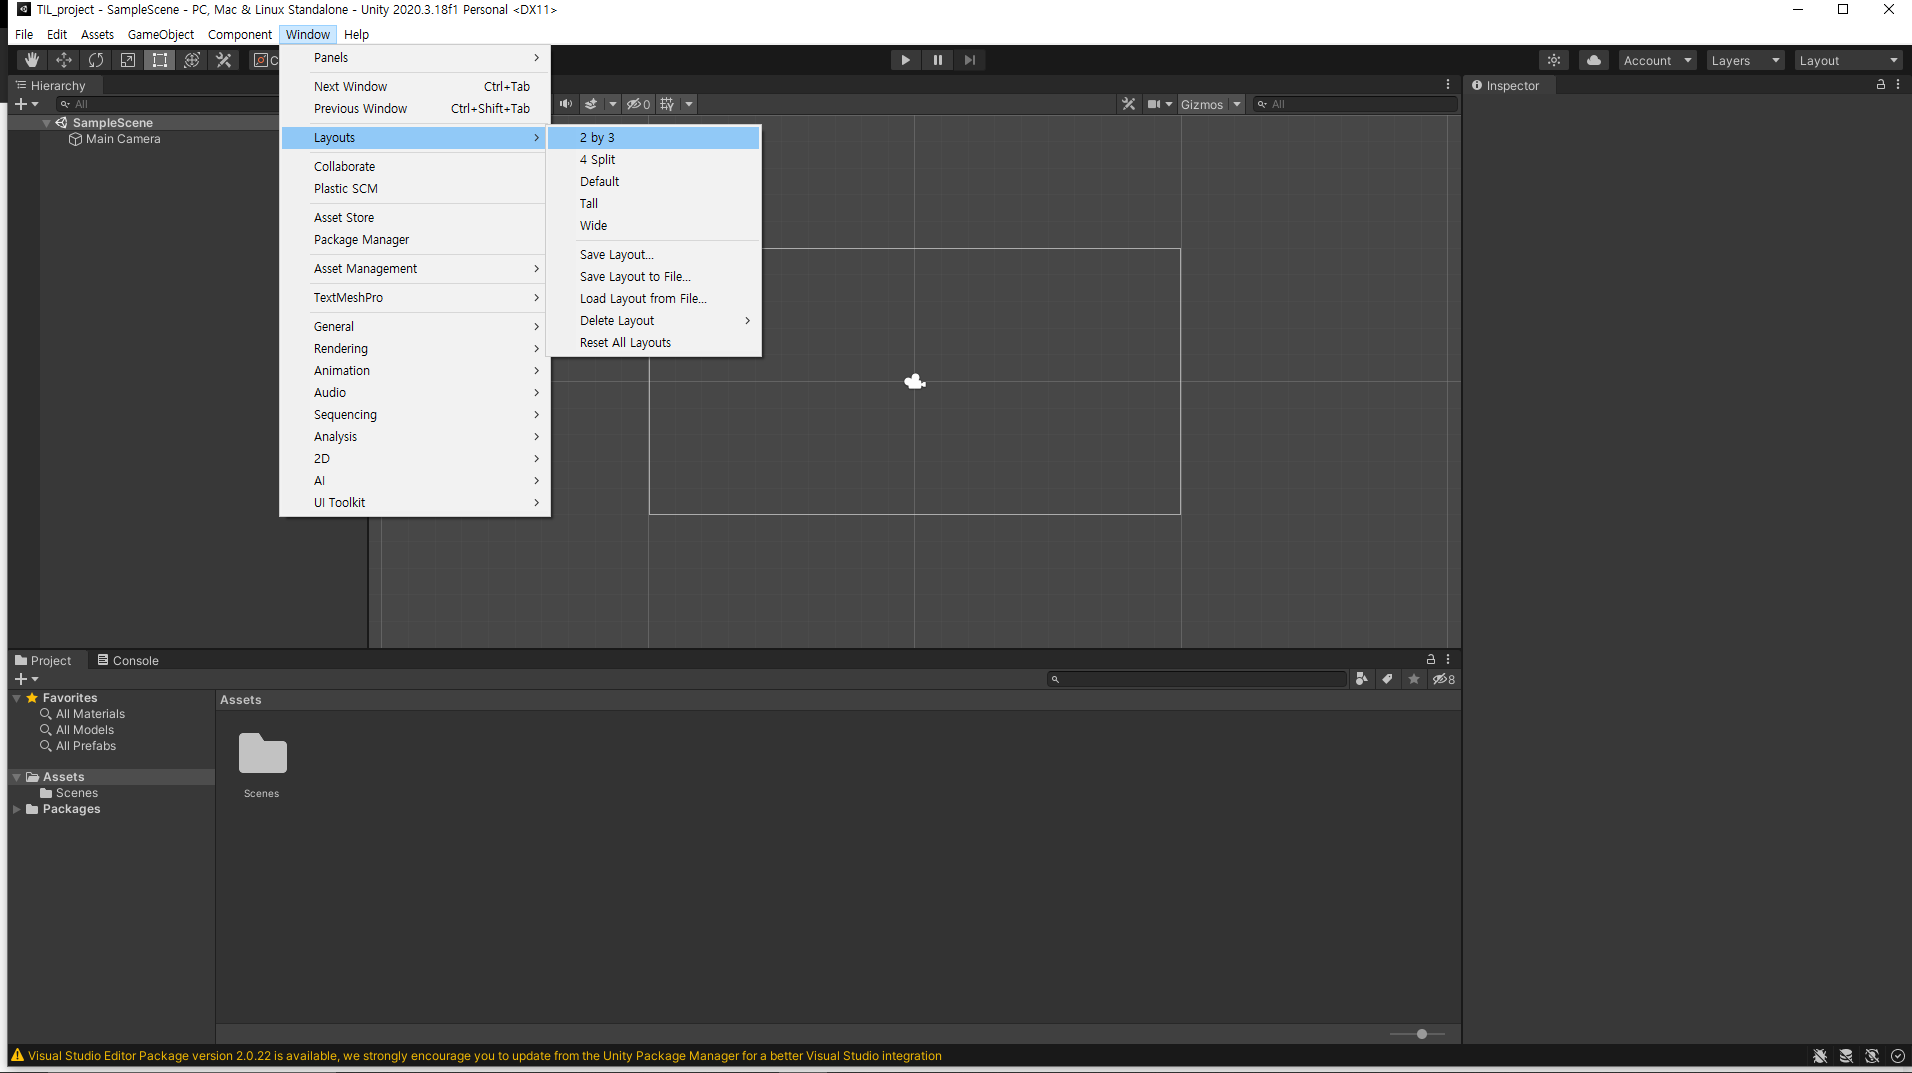Viewport: 1912px width, 1073px height.
Task: Open Gizmos dropdown arrow
Action: tap(1237, 104)
